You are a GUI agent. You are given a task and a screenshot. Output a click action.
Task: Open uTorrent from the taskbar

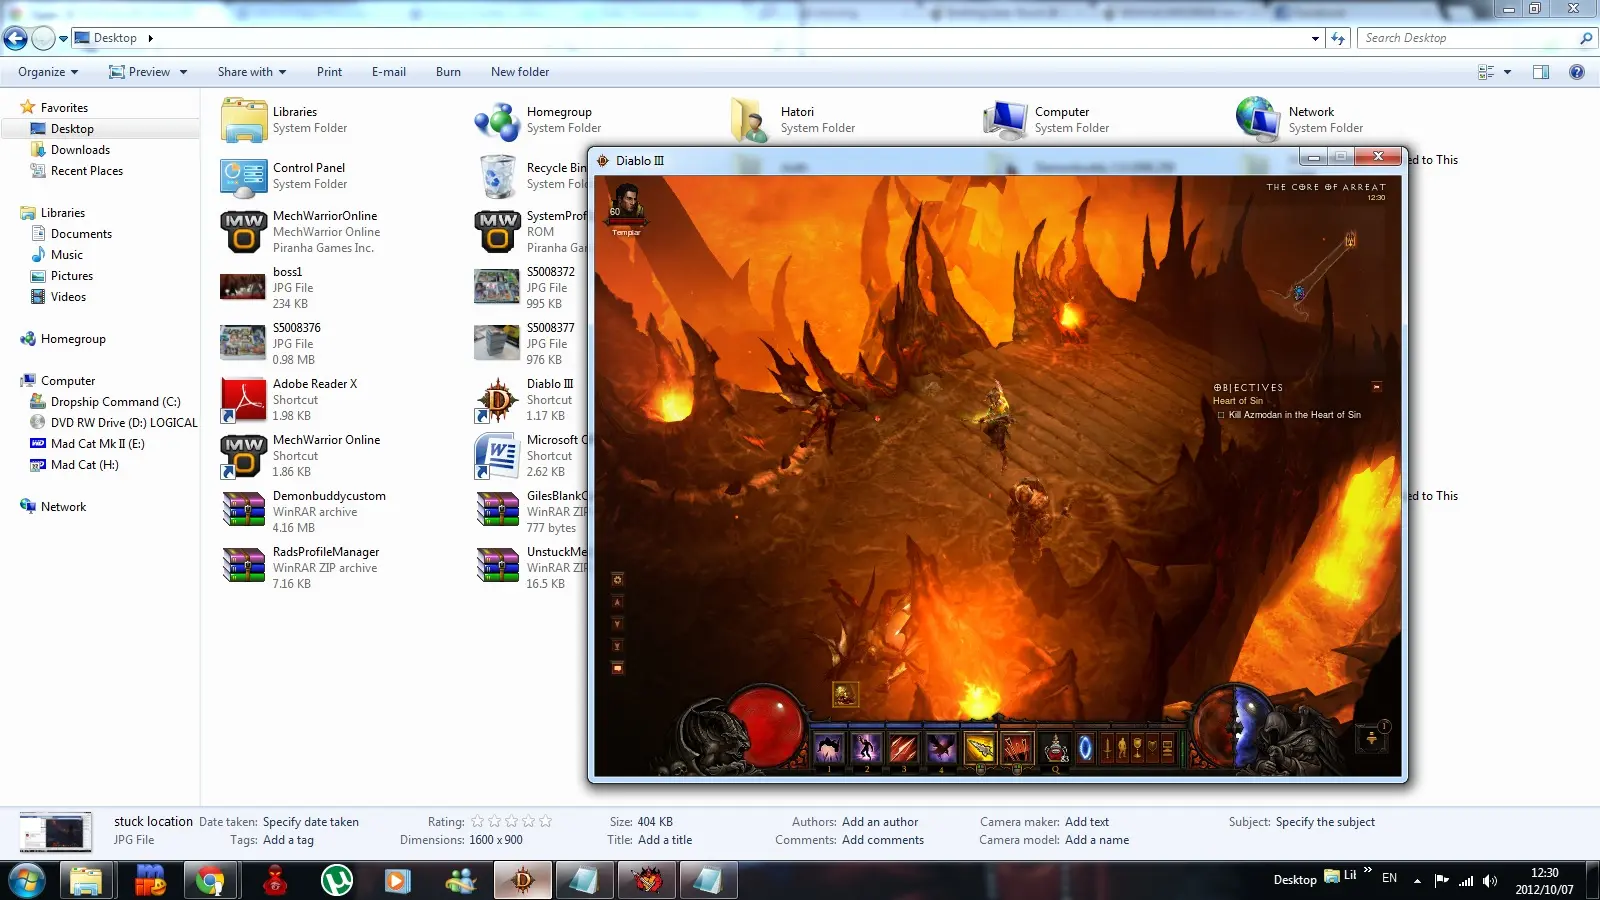point(336,880)
